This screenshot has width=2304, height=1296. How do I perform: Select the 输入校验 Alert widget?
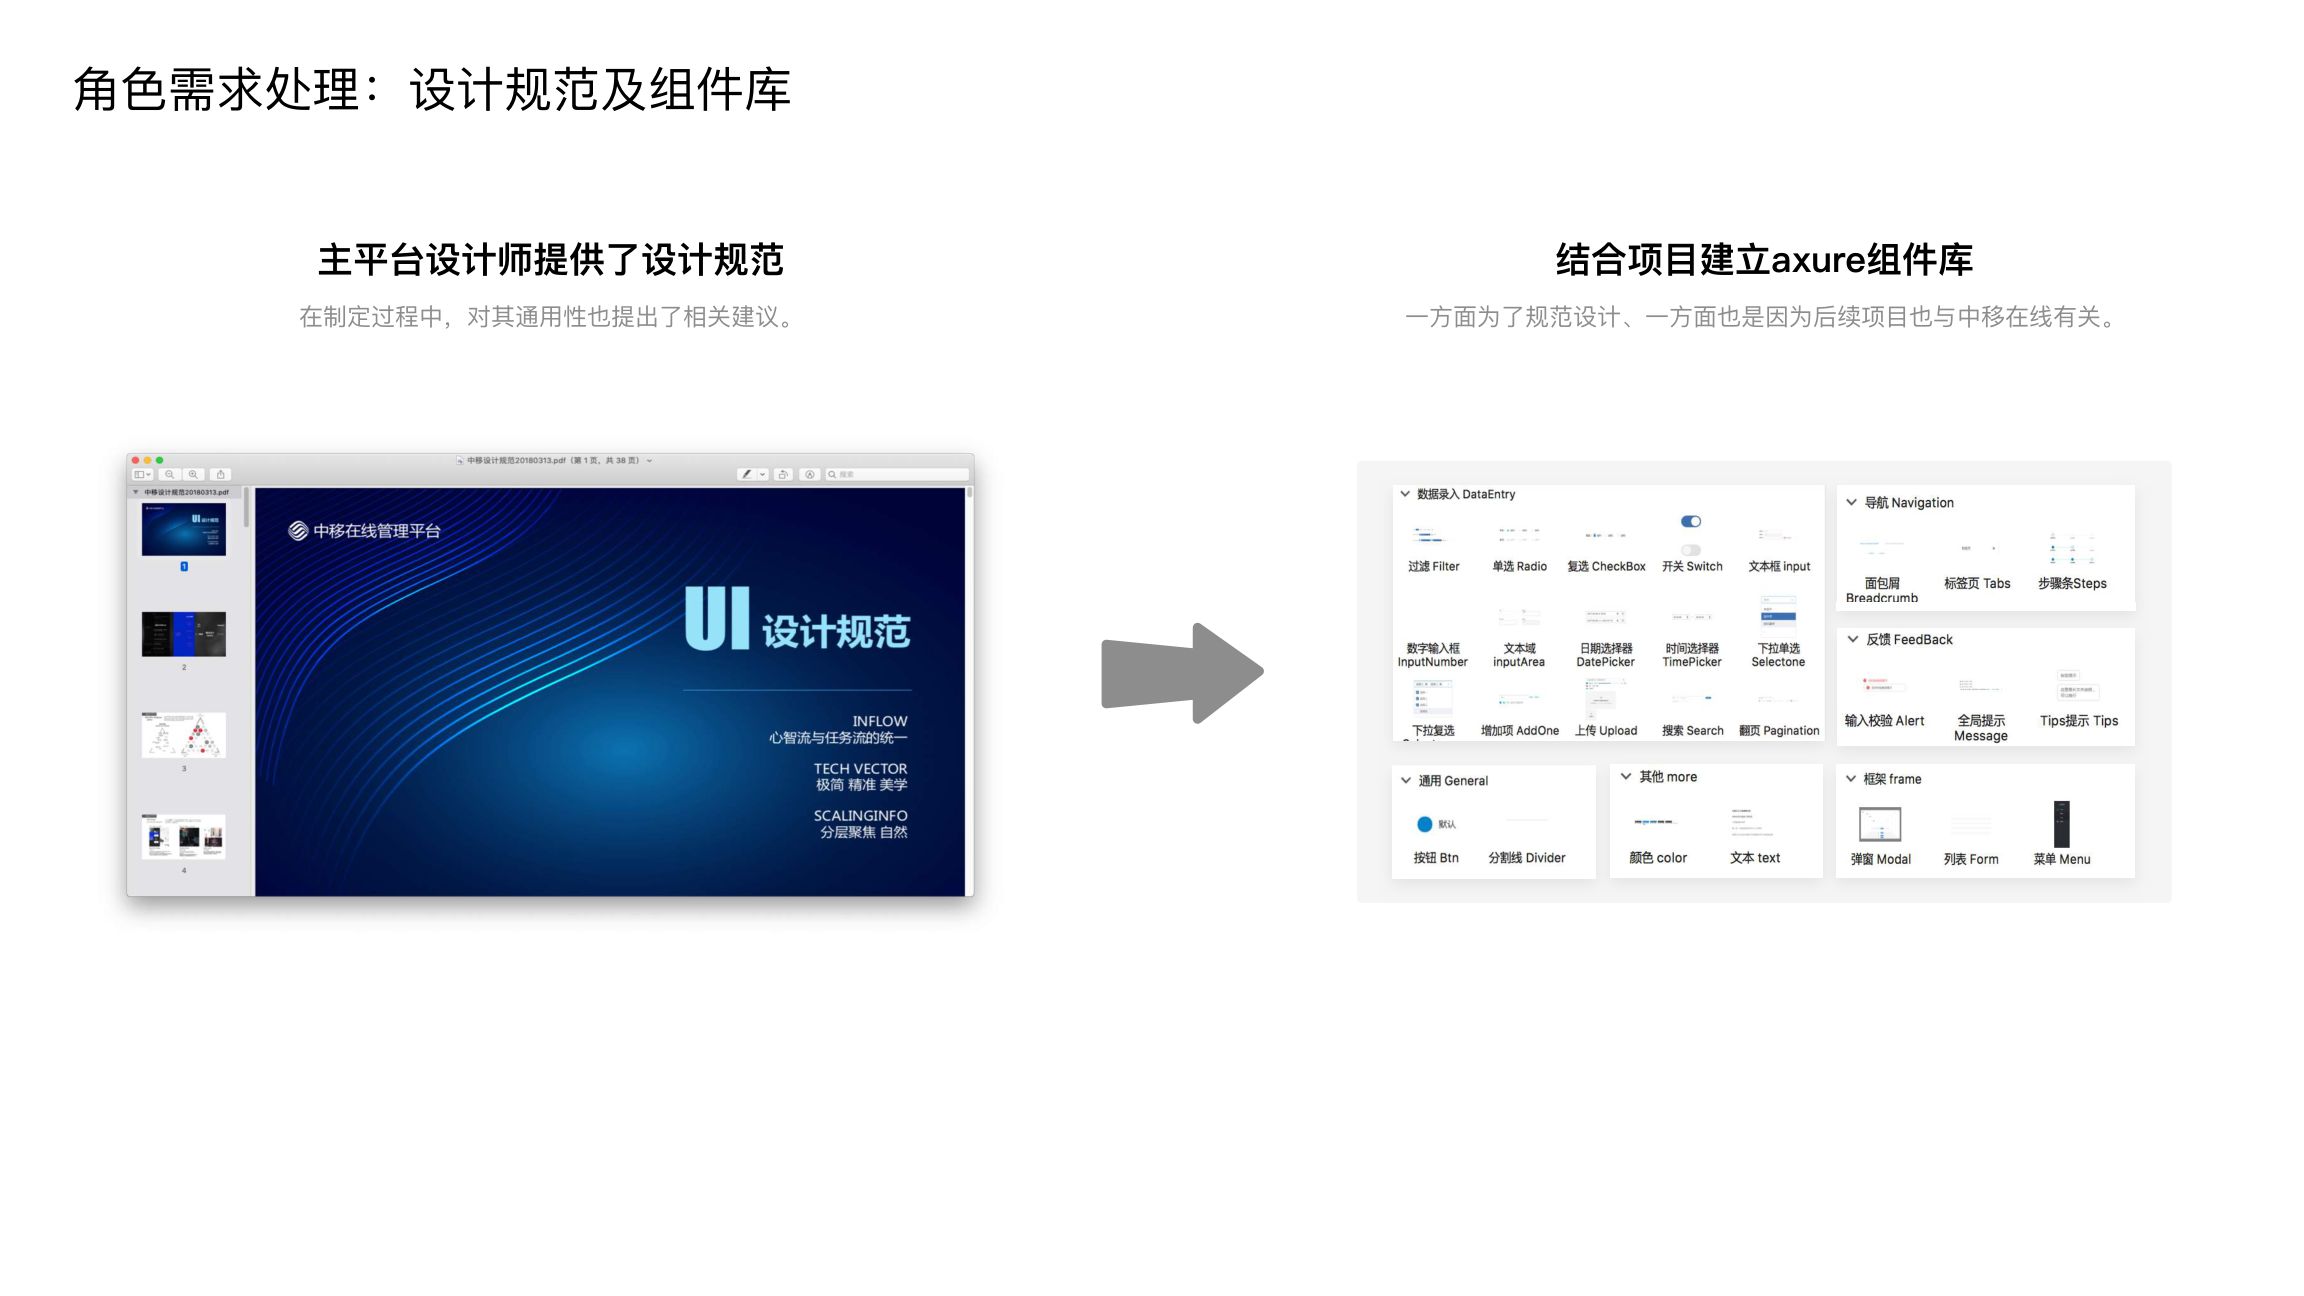1884,702
